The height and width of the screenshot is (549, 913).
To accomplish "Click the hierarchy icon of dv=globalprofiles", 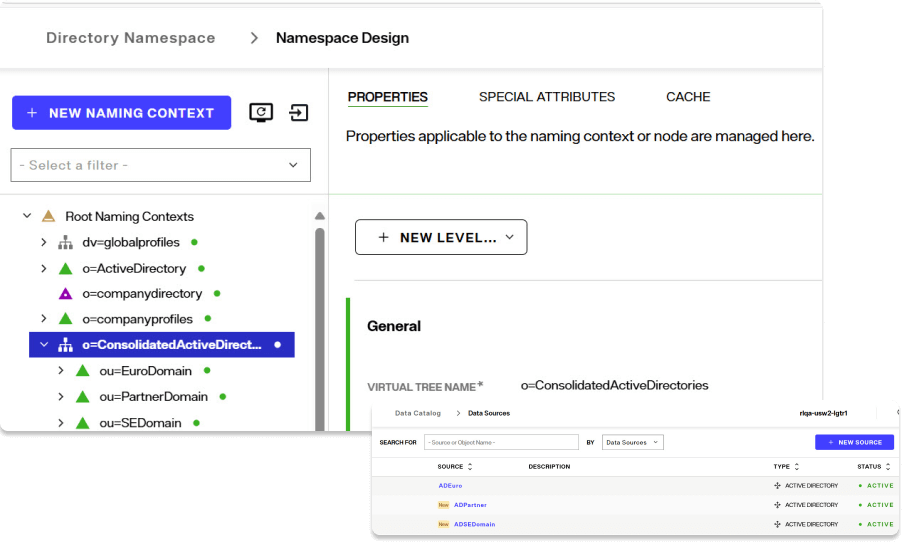I will point(65,242).
